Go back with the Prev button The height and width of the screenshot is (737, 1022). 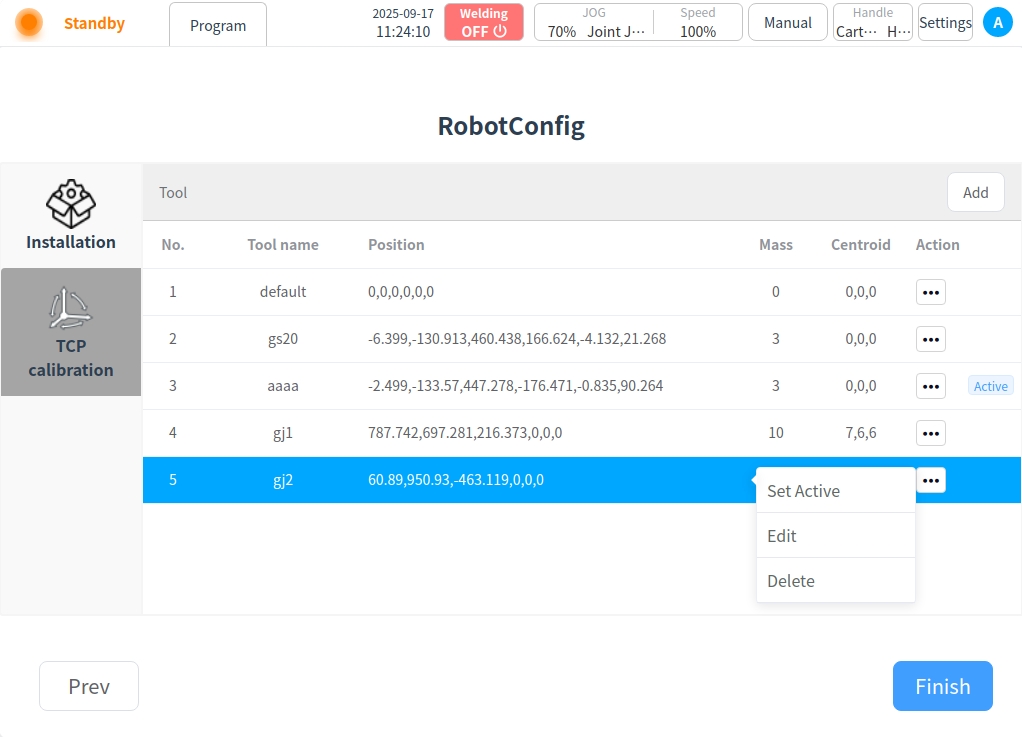tap(89, 686)
